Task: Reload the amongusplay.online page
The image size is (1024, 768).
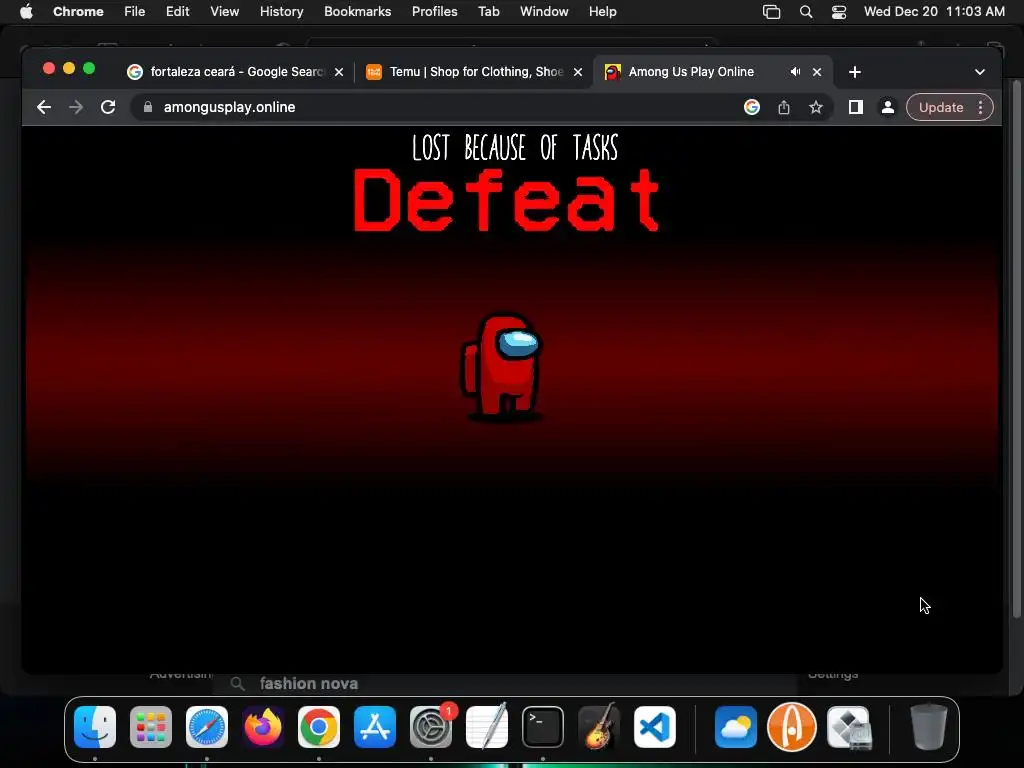Action: [108, 107]
